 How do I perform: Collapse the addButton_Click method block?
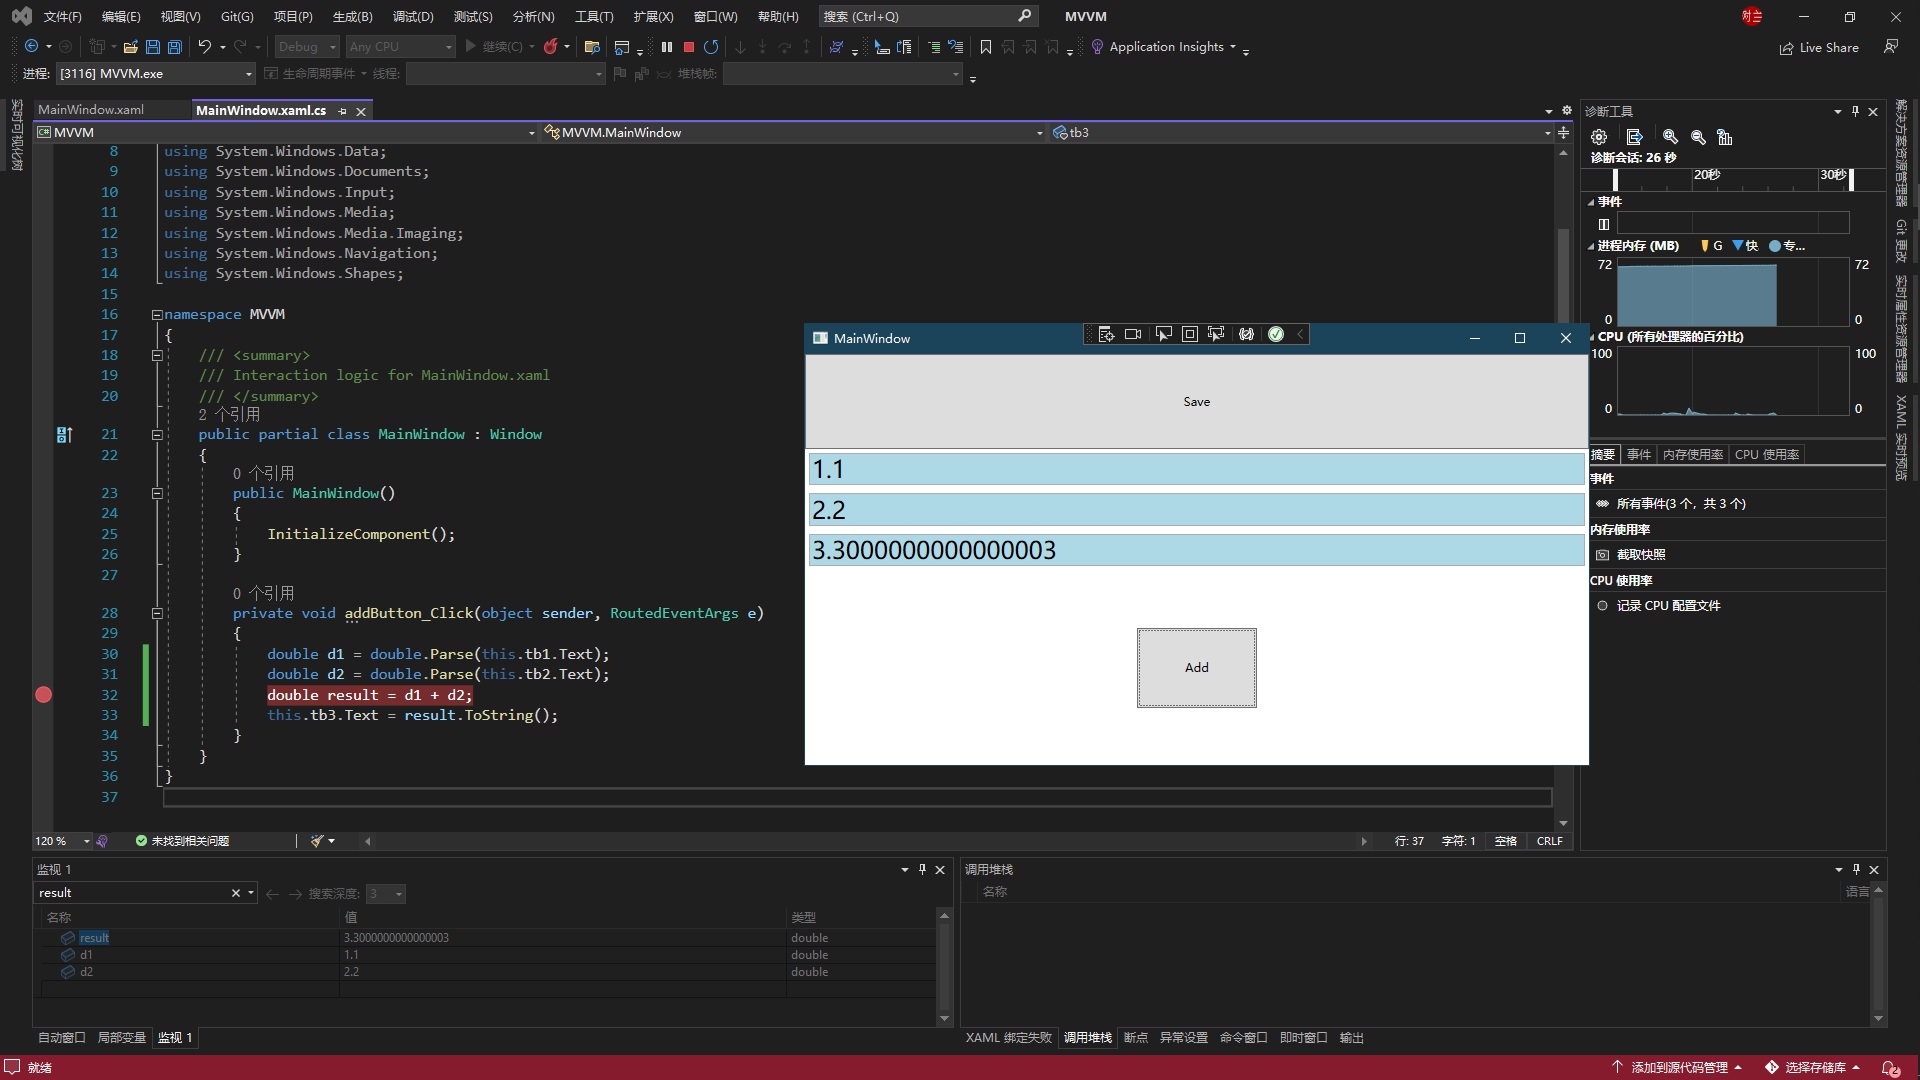pyautogui.click(x=157, y=614)
